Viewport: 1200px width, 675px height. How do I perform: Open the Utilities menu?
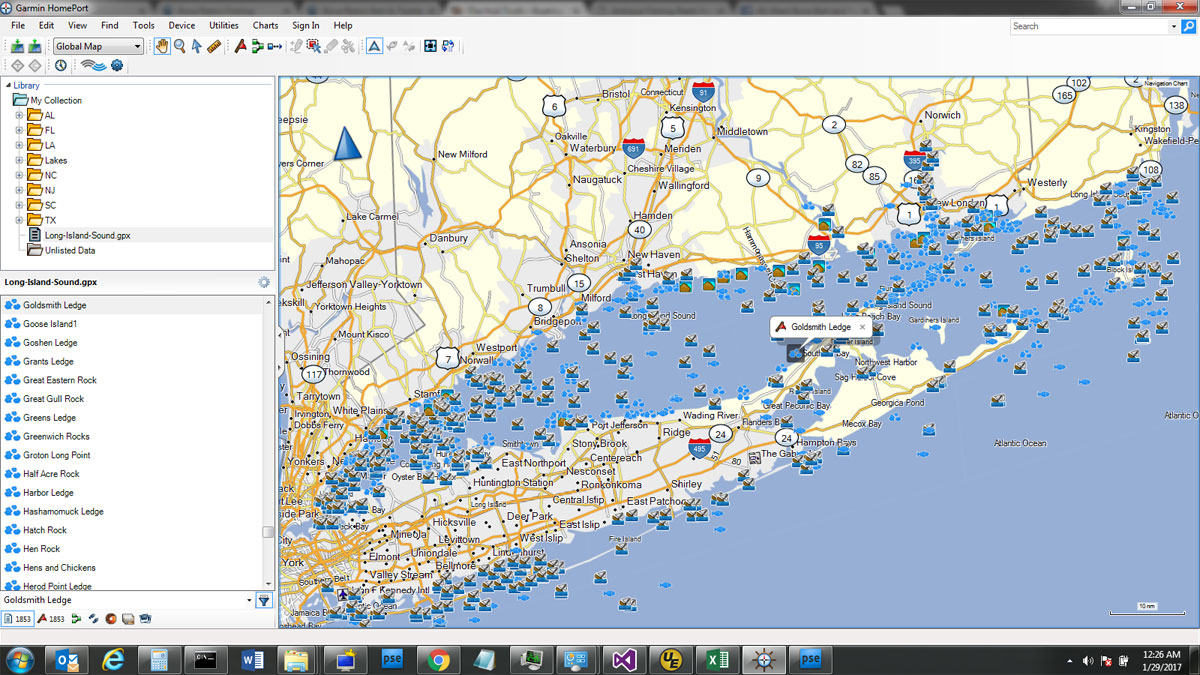224,25
